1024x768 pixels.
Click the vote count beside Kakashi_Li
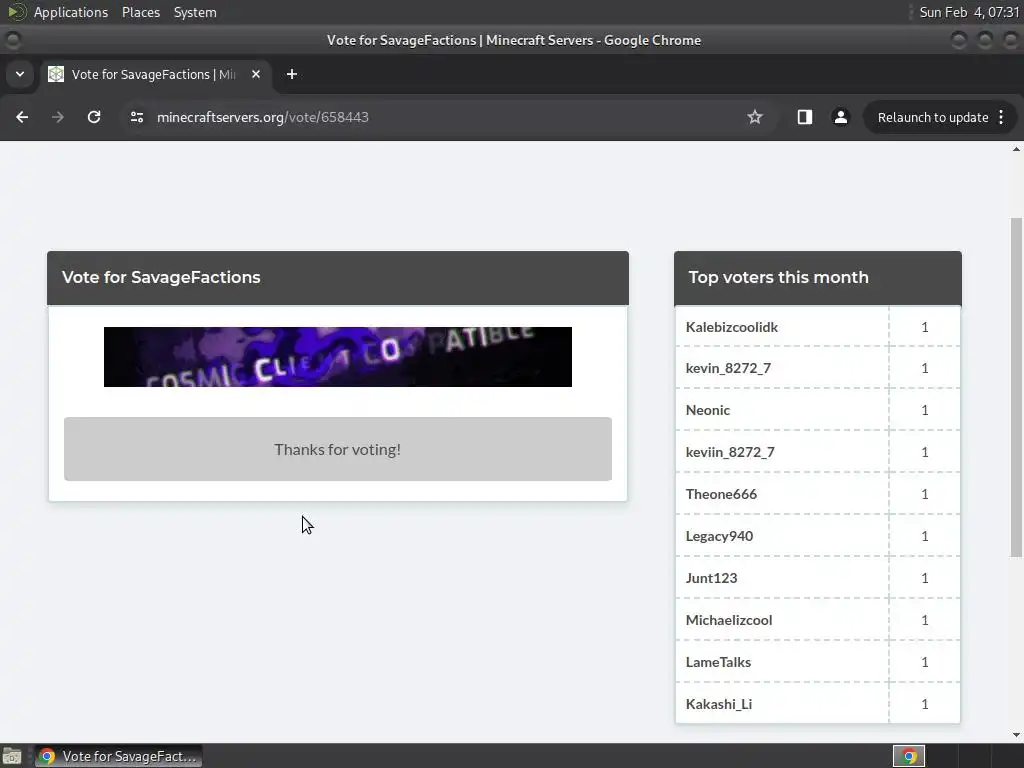tap(925, 704)
